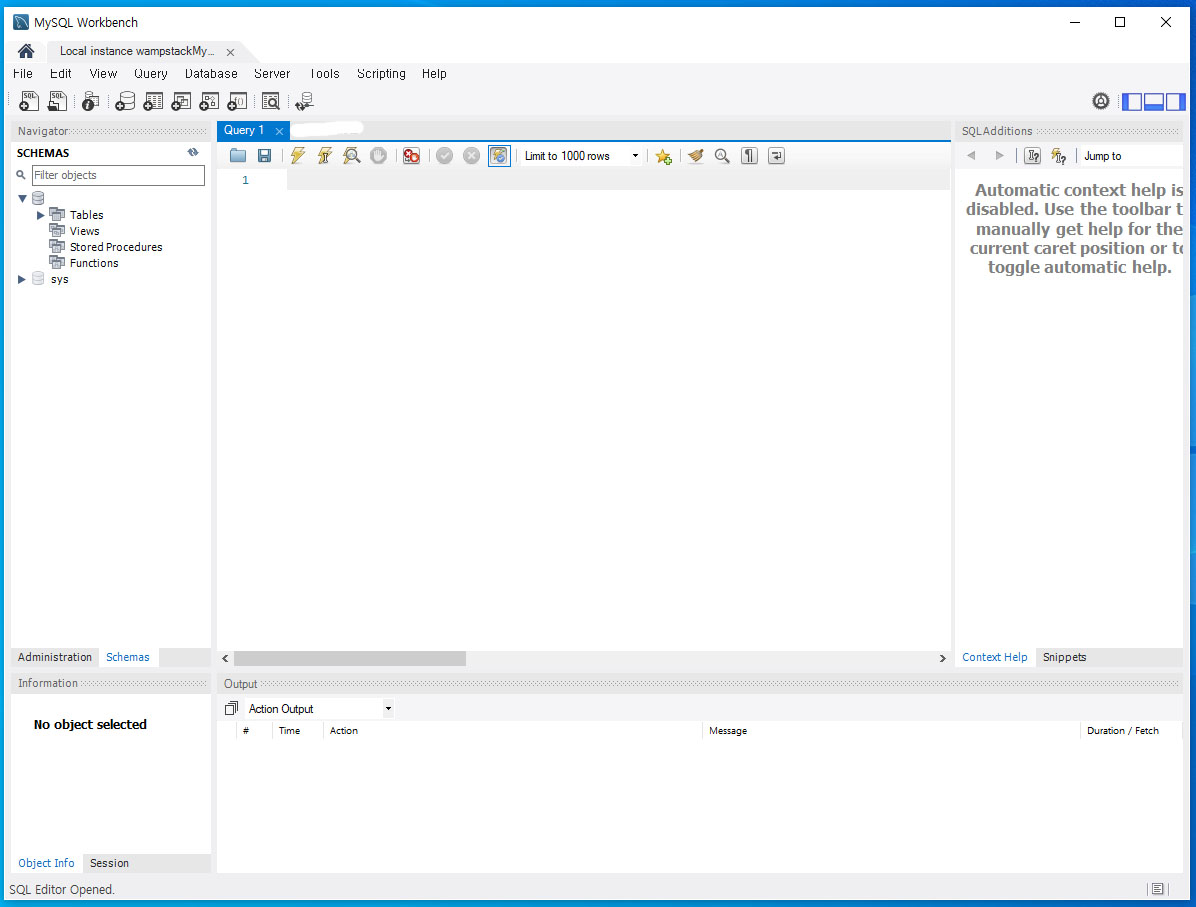1196x907 pixels.
Task: Toggle continue-on-error for SQL script execution
Action: click(411, 156)
